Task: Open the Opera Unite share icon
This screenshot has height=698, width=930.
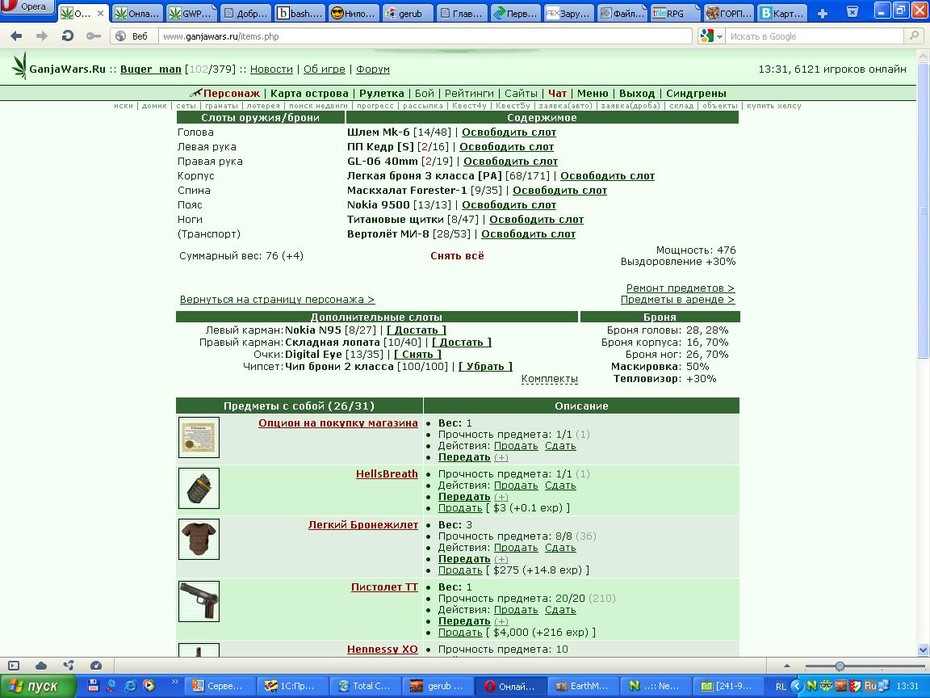Action: point(68,665)
